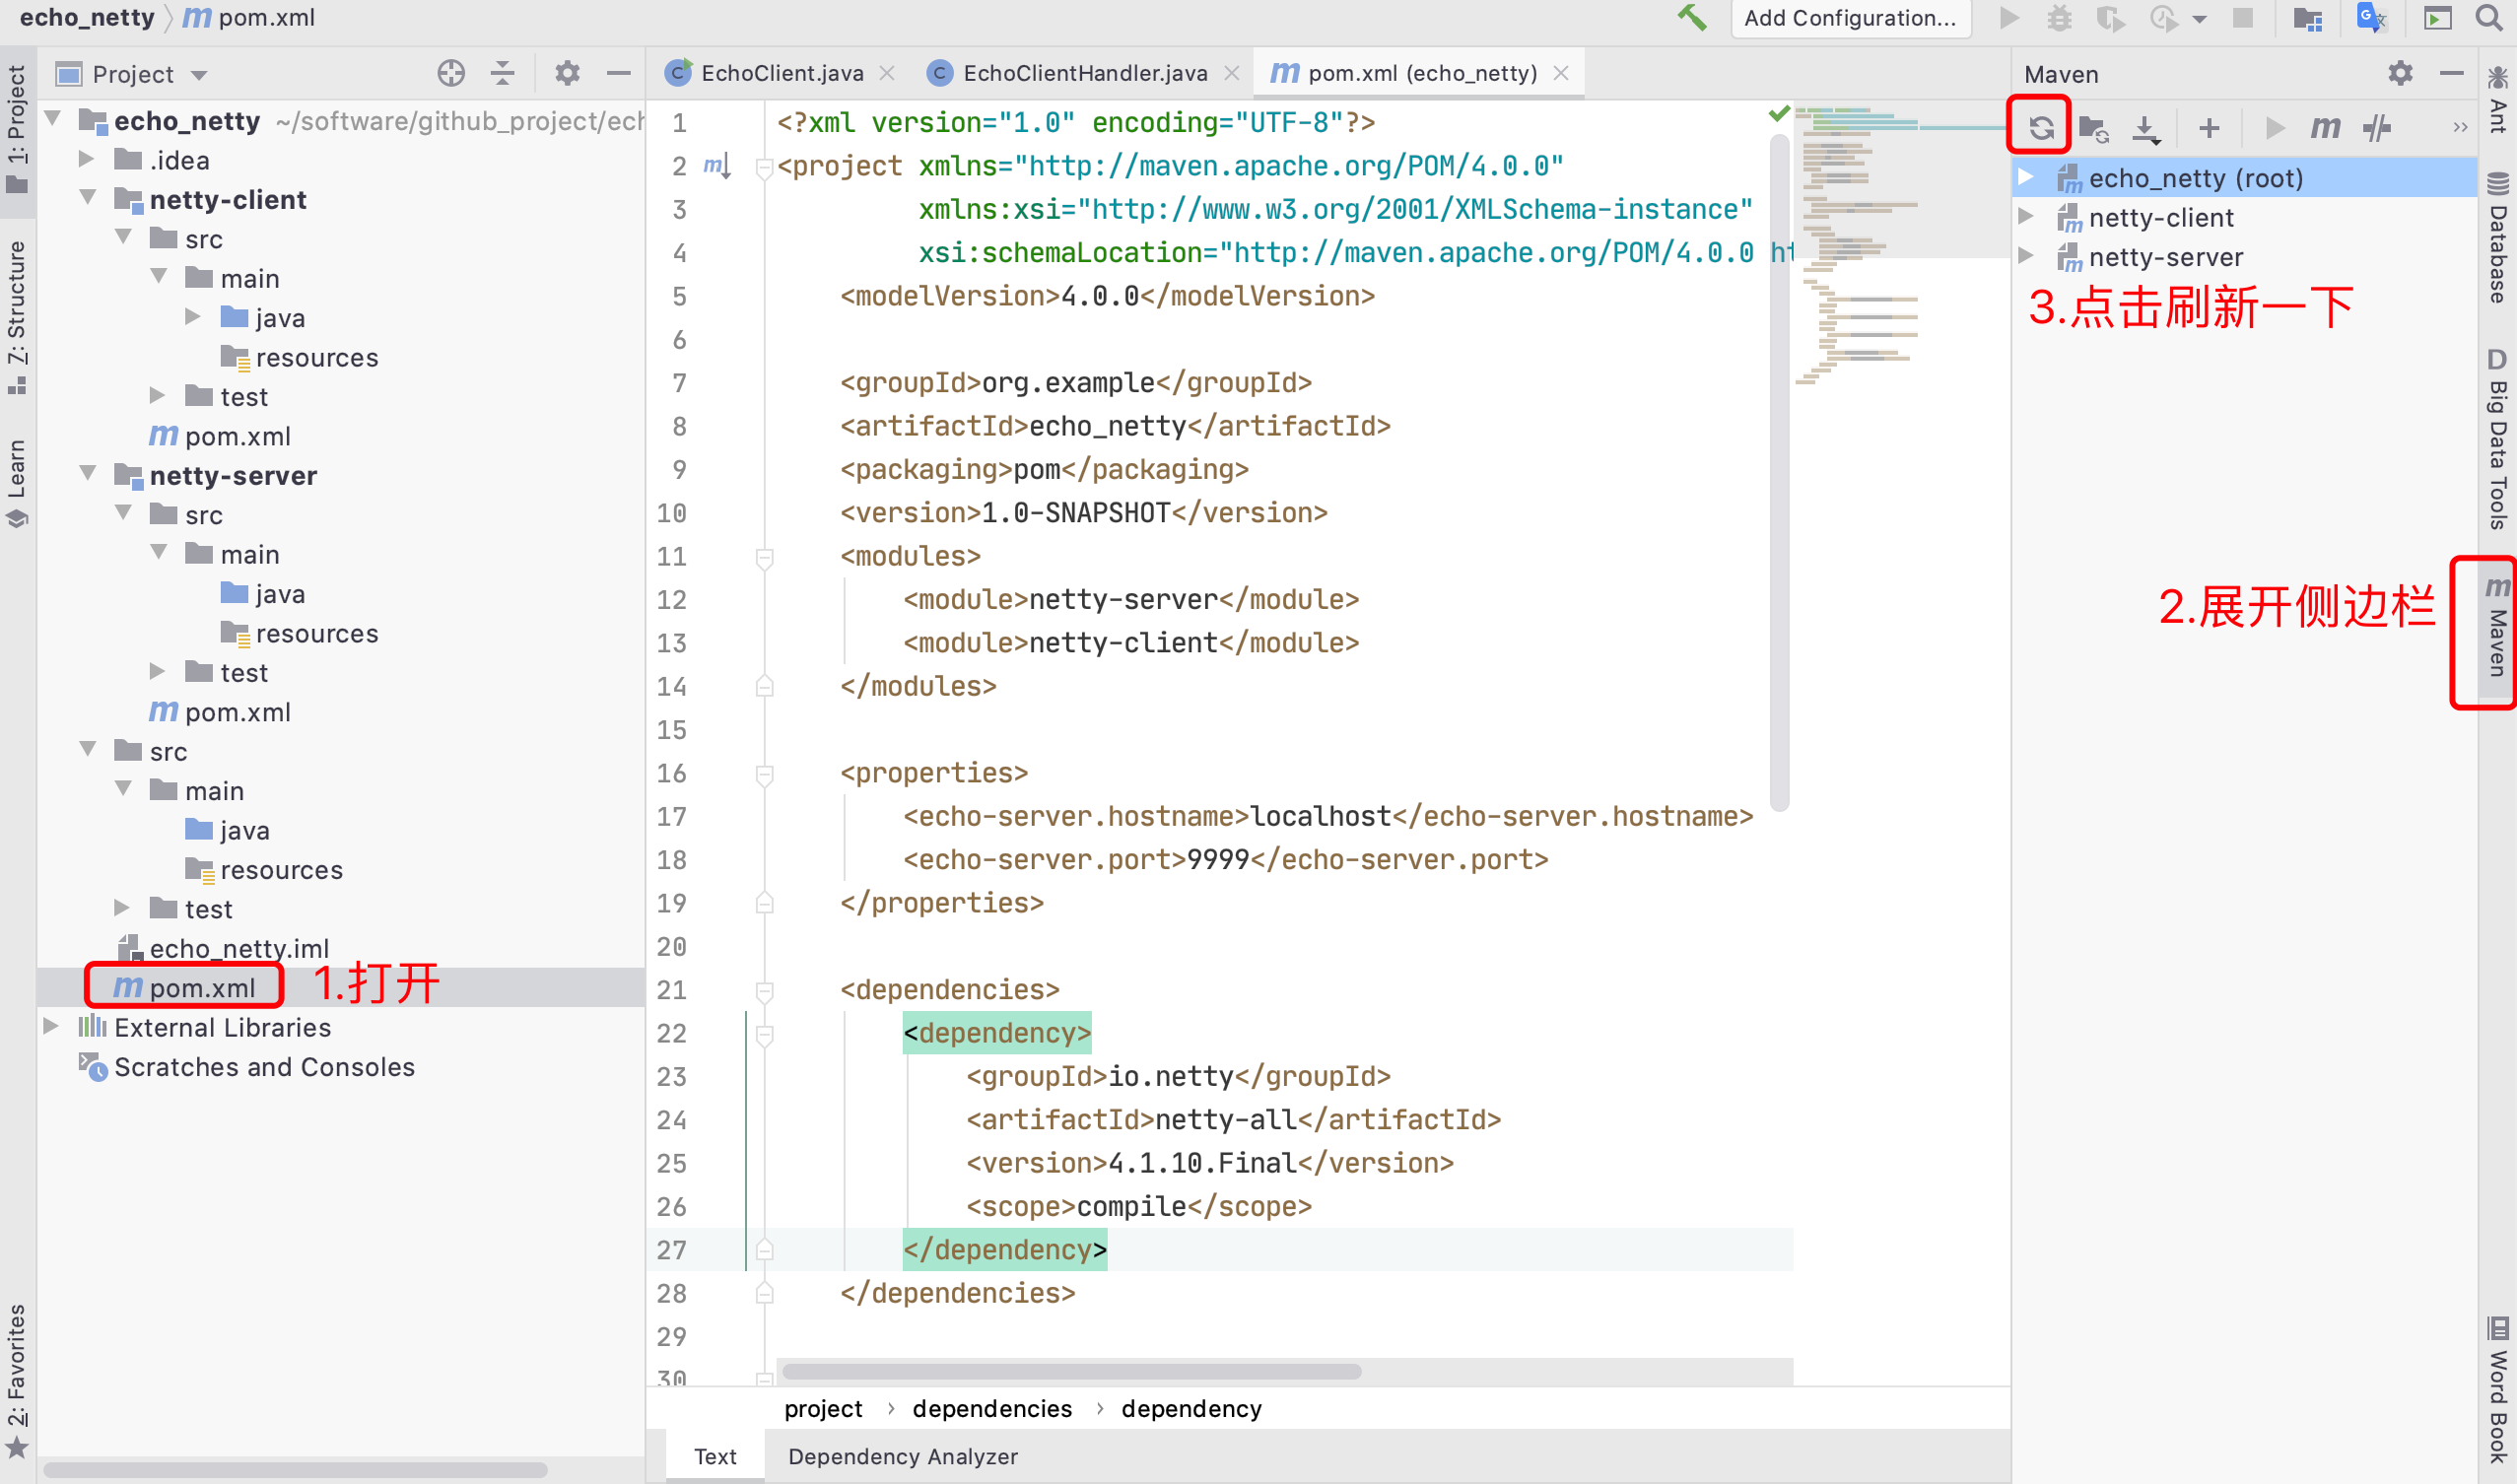This screenshot has width=2517, height=1484.
Task: Switch to EchoClientHandler.java tab
Action: pos(1085,73)
